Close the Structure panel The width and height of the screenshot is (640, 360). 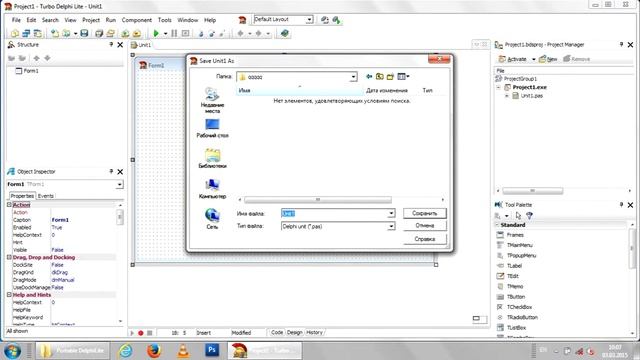(x=120, y=45)
